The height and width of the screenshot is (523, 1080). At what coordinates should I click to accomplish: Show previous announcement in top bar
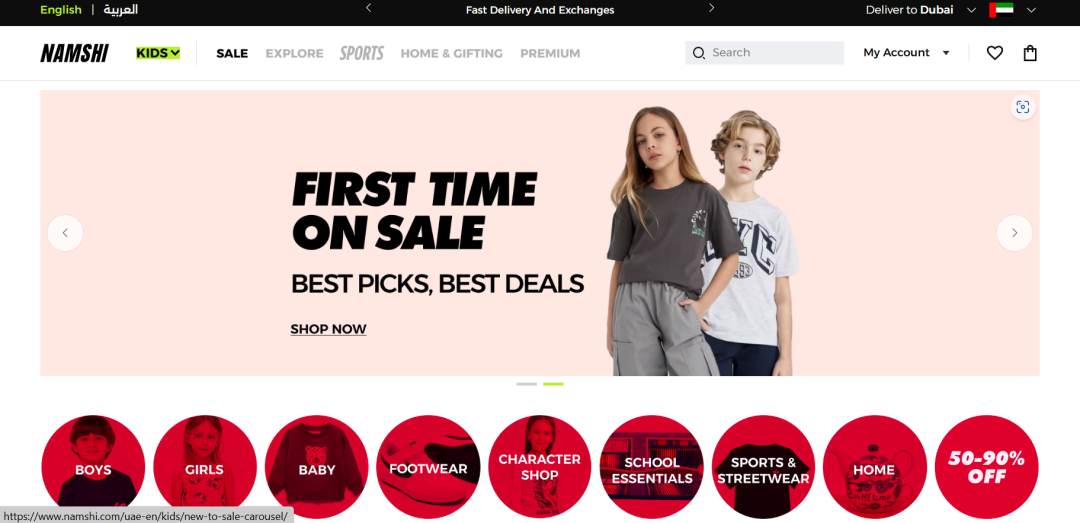368,8
